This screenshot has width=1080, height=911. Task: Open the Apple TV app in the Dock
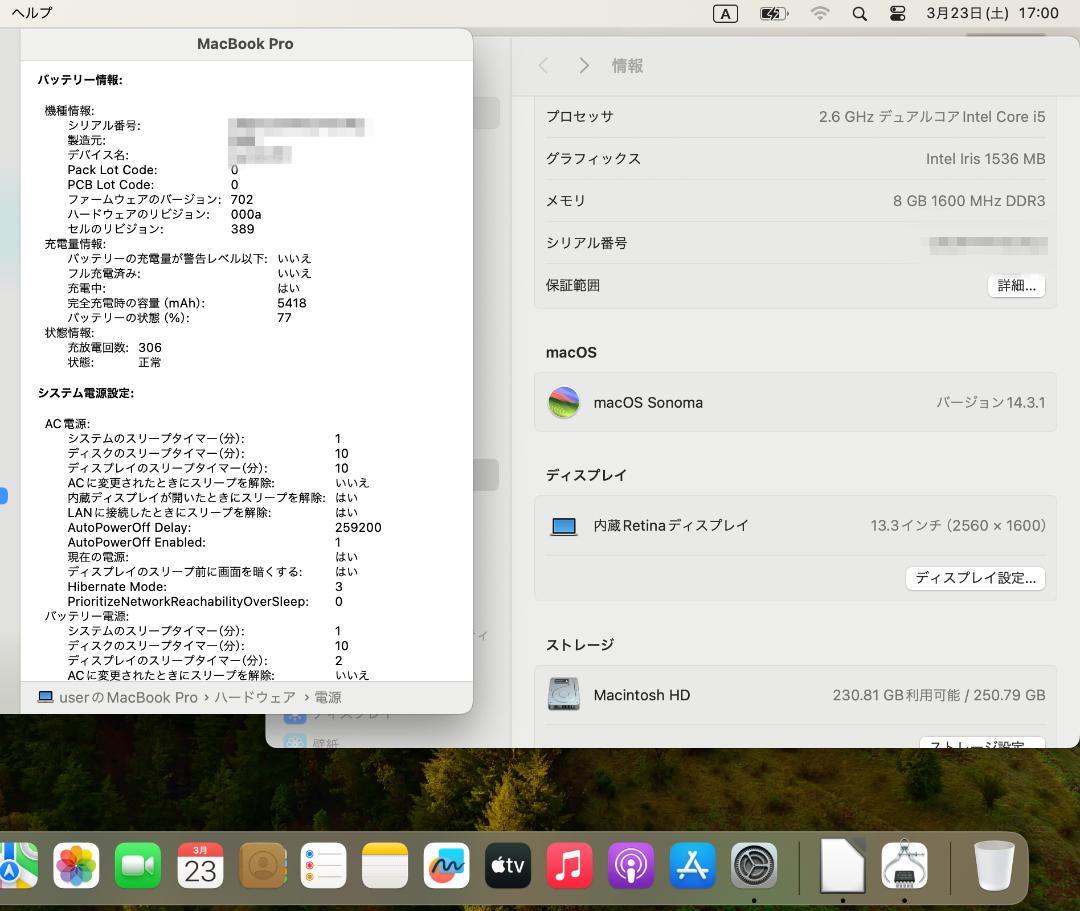[x=508, y=866]
